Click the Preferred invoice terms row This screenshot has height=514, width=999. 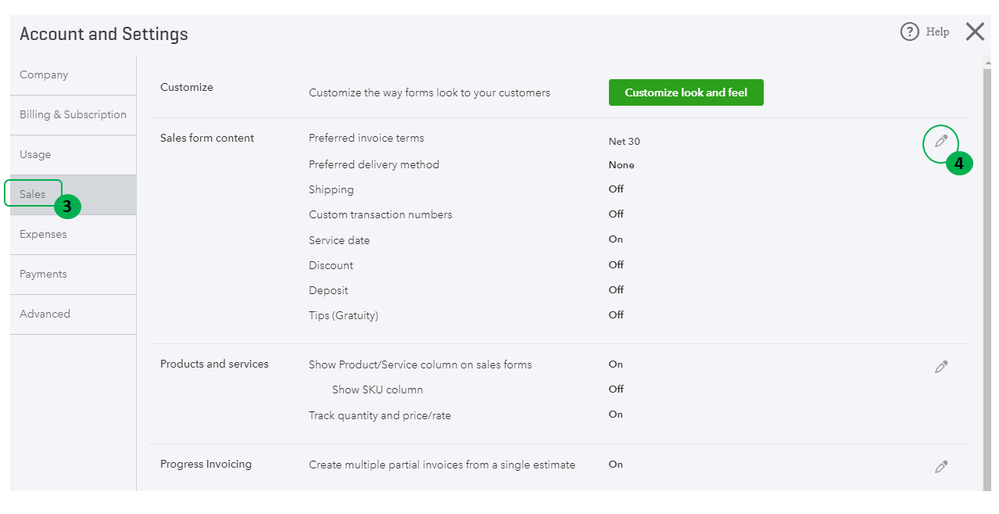[x=366, y=138]
